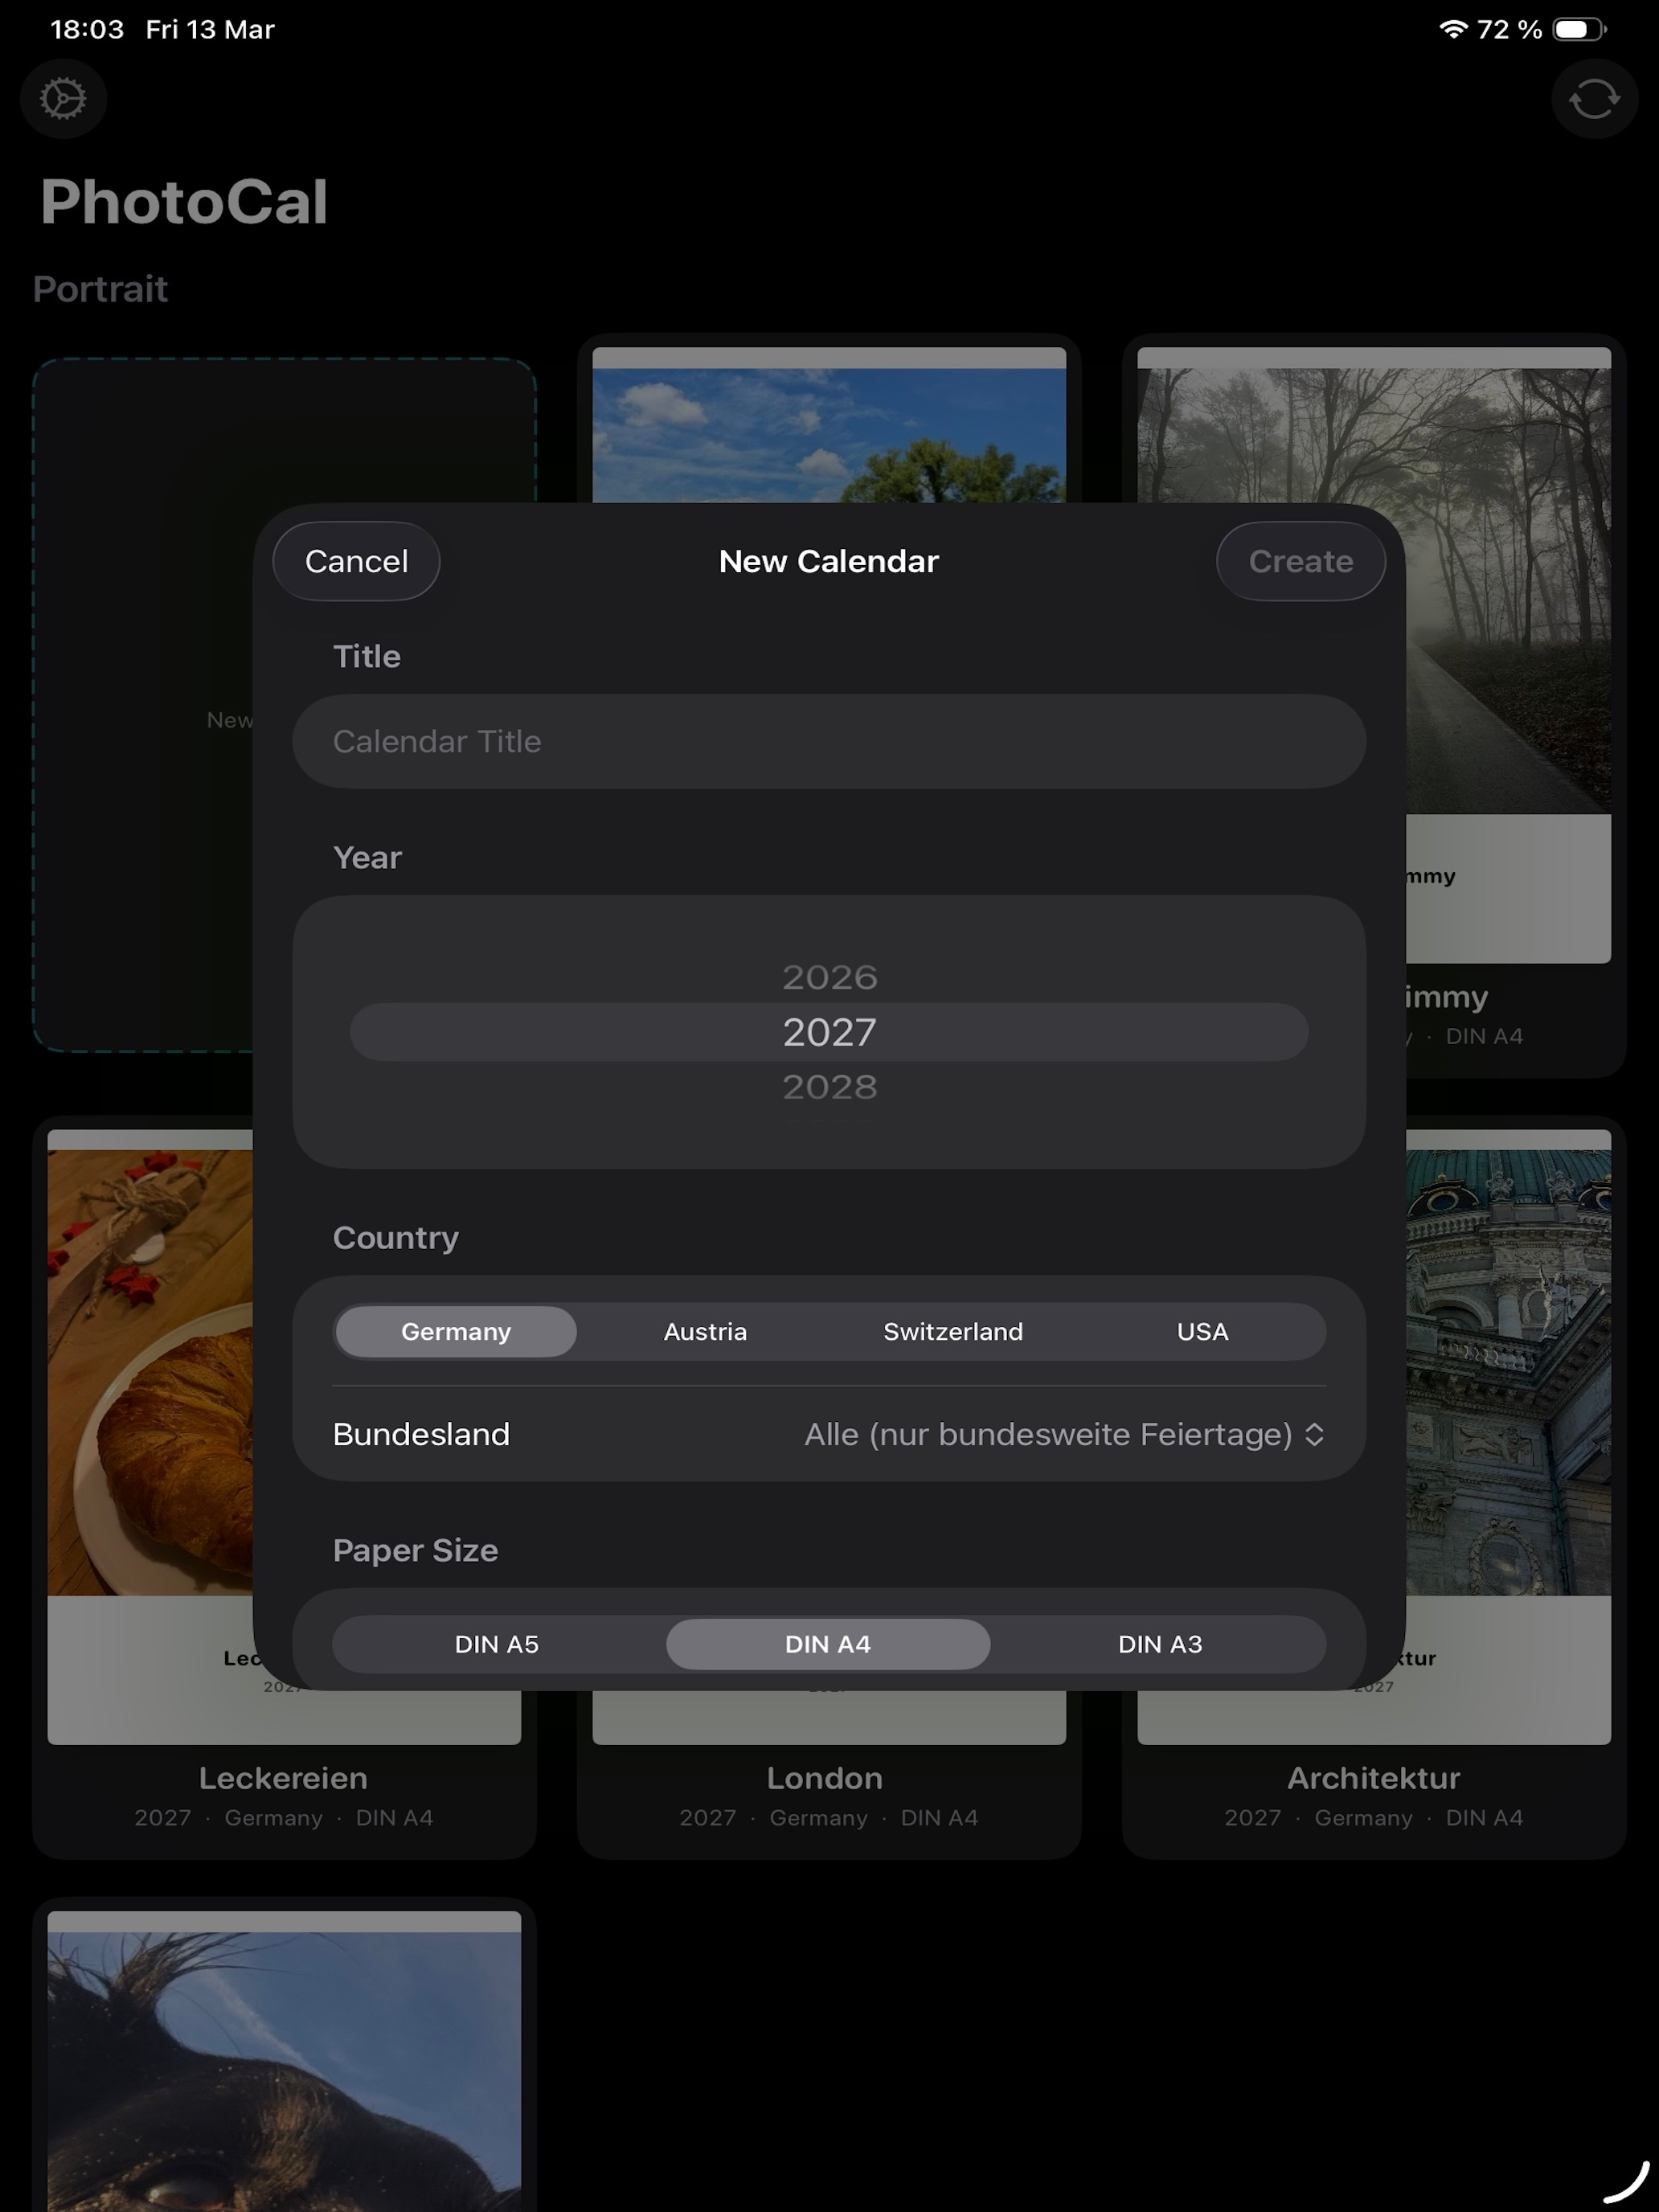Screen dimensions: 1659x2212
Task: Choose USA as country
Action: (1202, 1331)
